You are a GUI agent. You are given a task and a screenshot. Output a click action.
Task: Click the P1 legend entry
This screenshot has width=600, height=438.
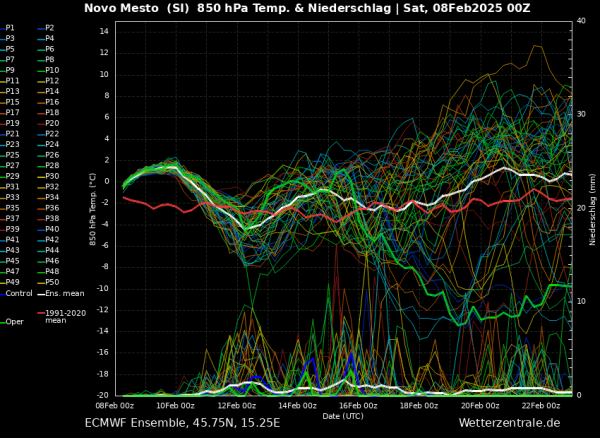[x=7, y=28]
